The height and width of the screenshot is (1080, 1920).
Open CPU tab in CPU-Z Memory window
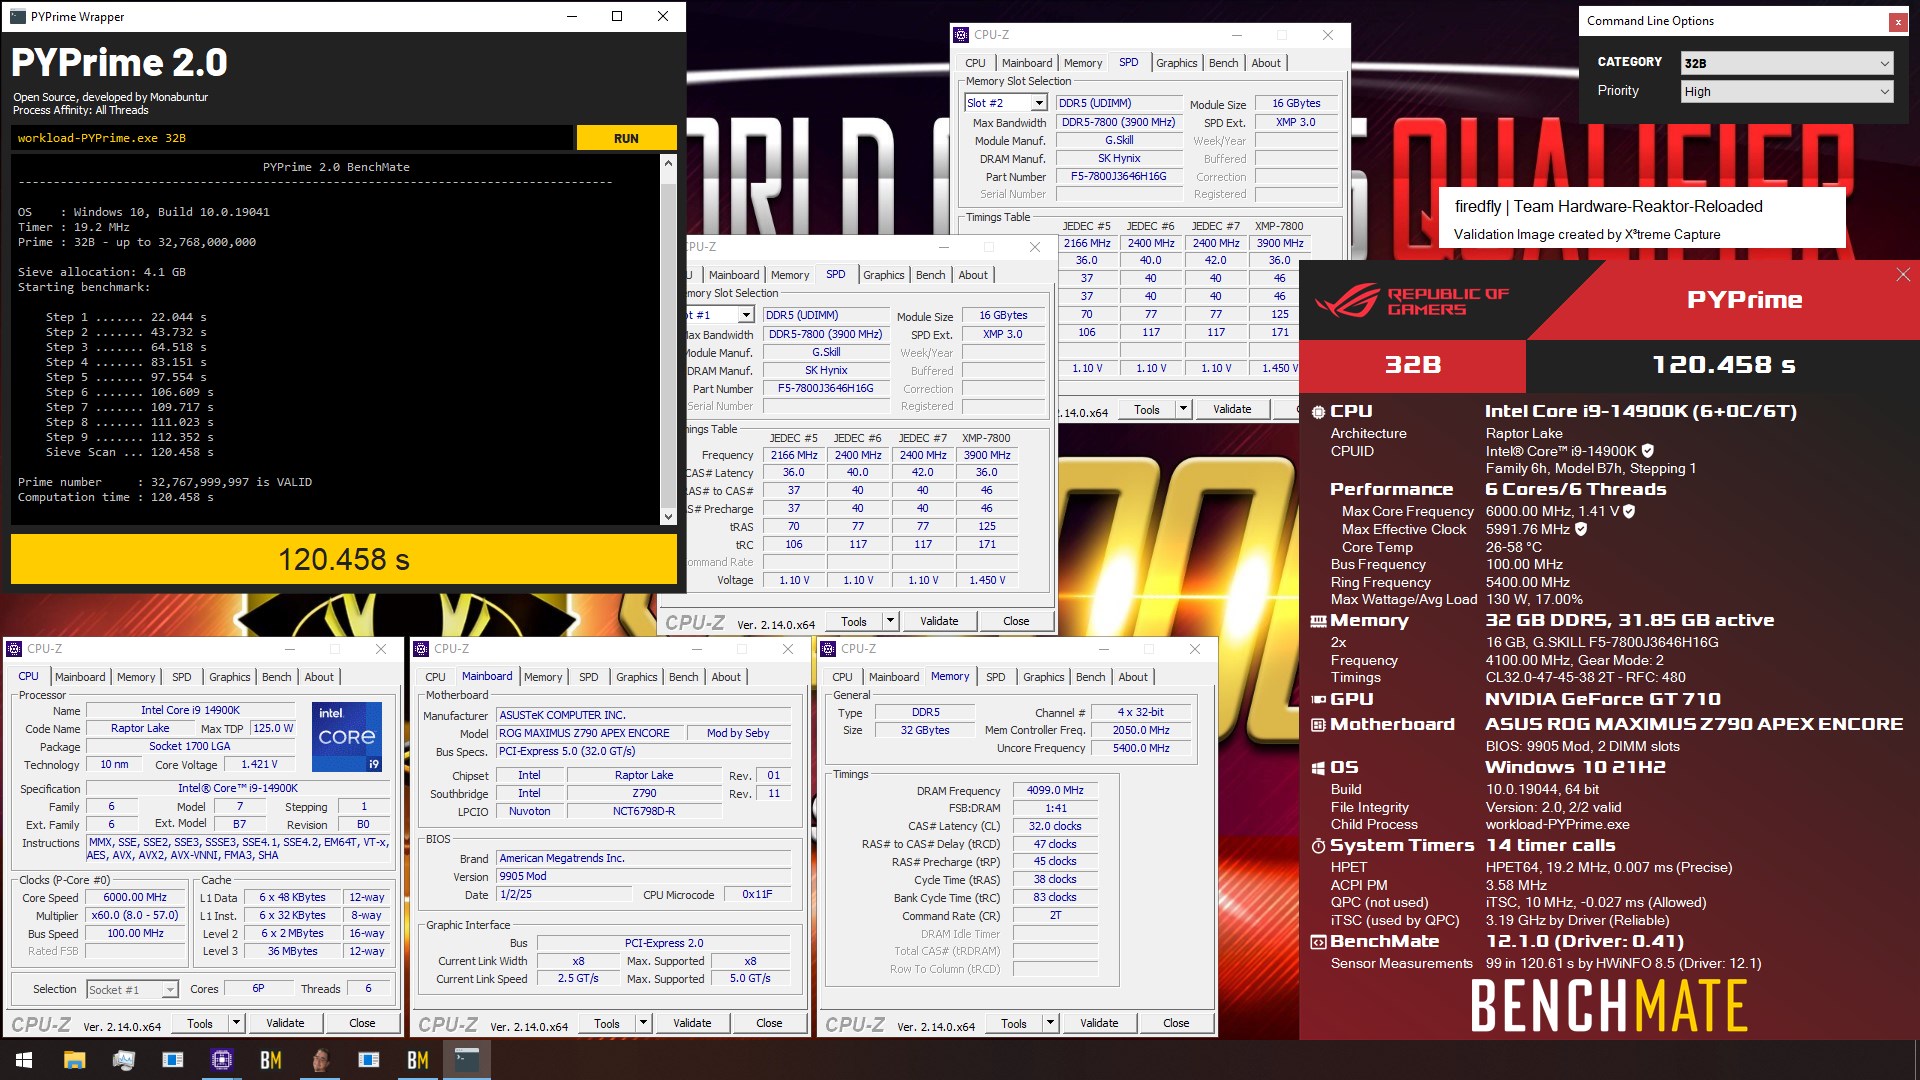coord(843,677)
